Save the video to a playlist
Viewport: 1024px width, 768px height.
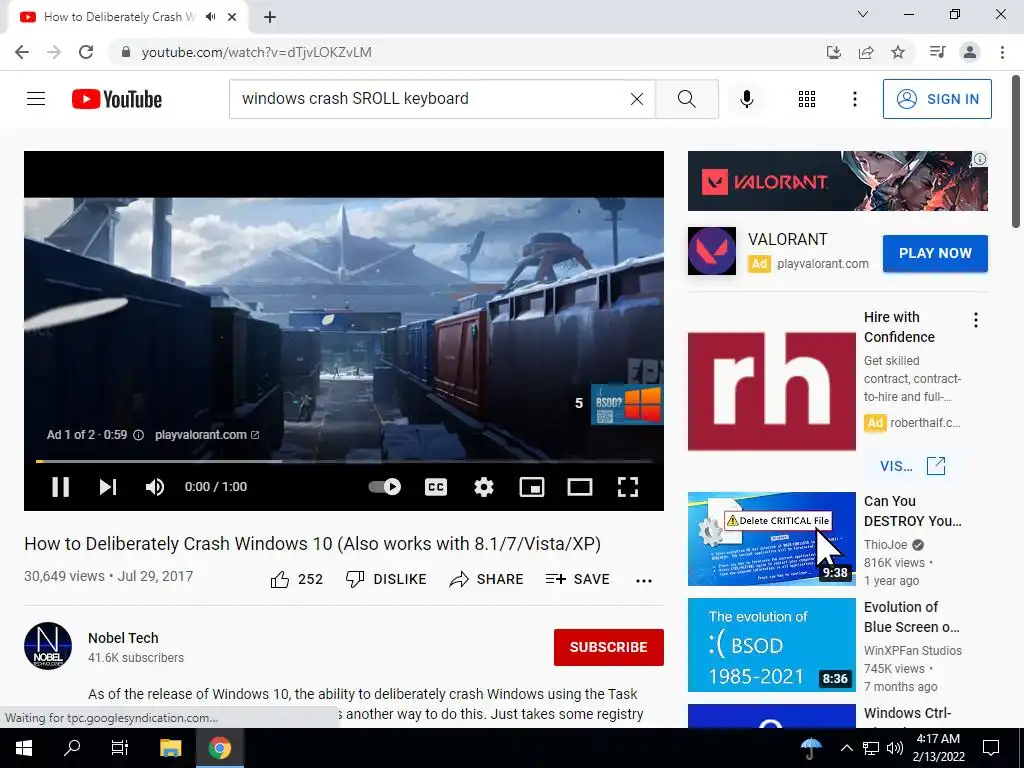tap(578, 579)
